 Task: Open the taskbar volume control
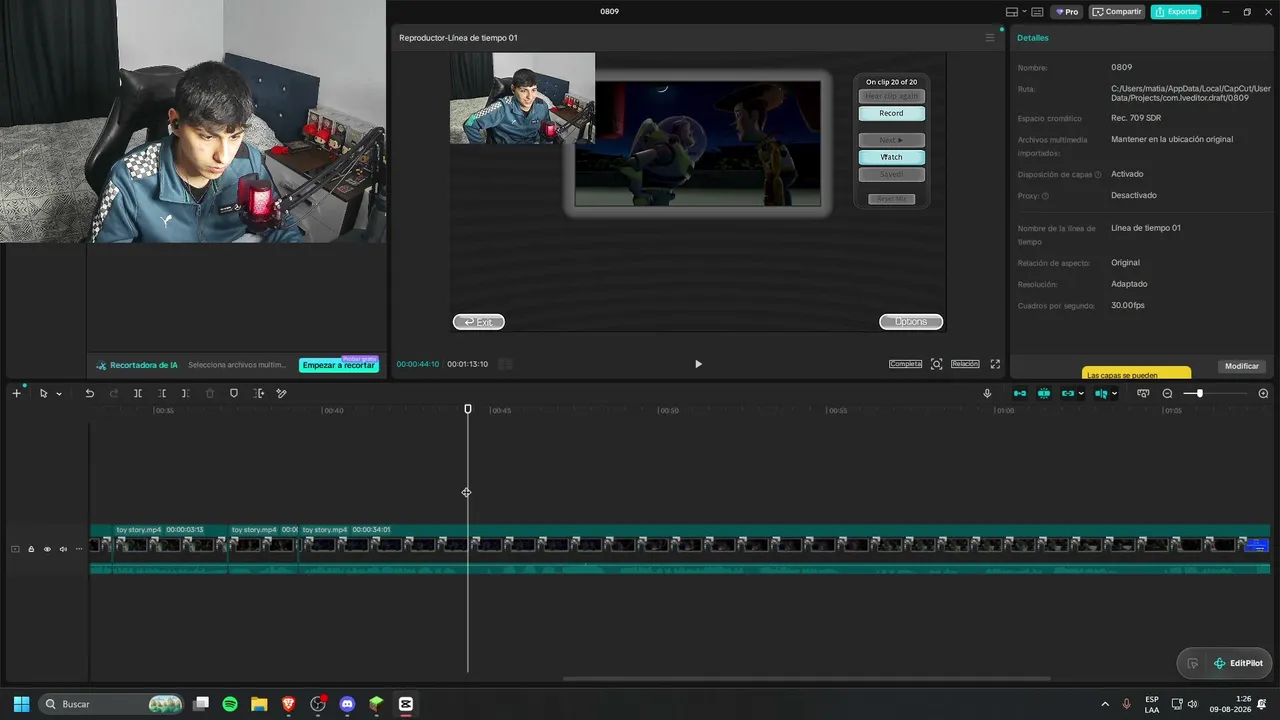coord(1192,704)
